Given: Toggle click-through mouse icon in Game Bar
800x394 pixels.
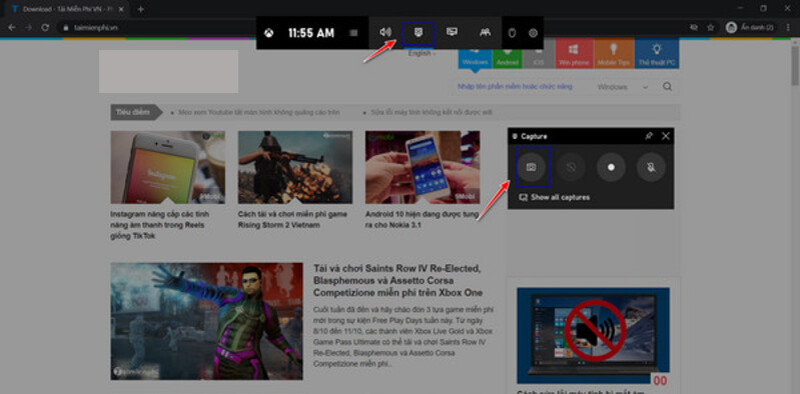Looking at the screenshot, I should tap(513, 33).
